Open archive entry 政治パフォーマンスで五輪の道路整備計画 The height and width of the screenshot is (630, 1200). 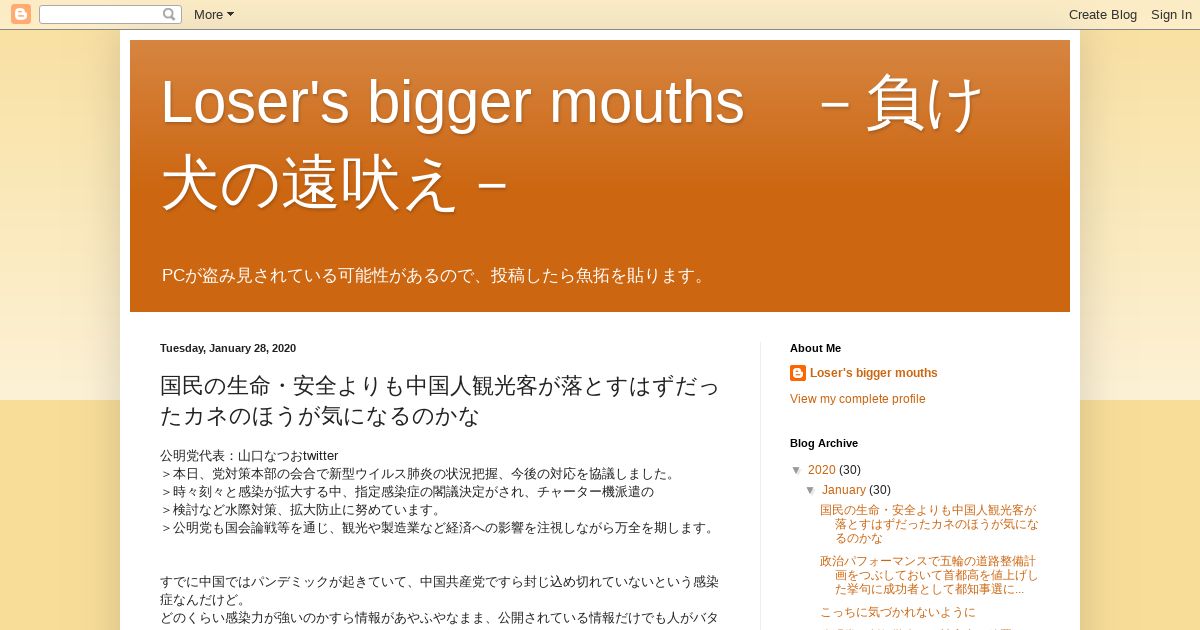click(x=929, y=575)
